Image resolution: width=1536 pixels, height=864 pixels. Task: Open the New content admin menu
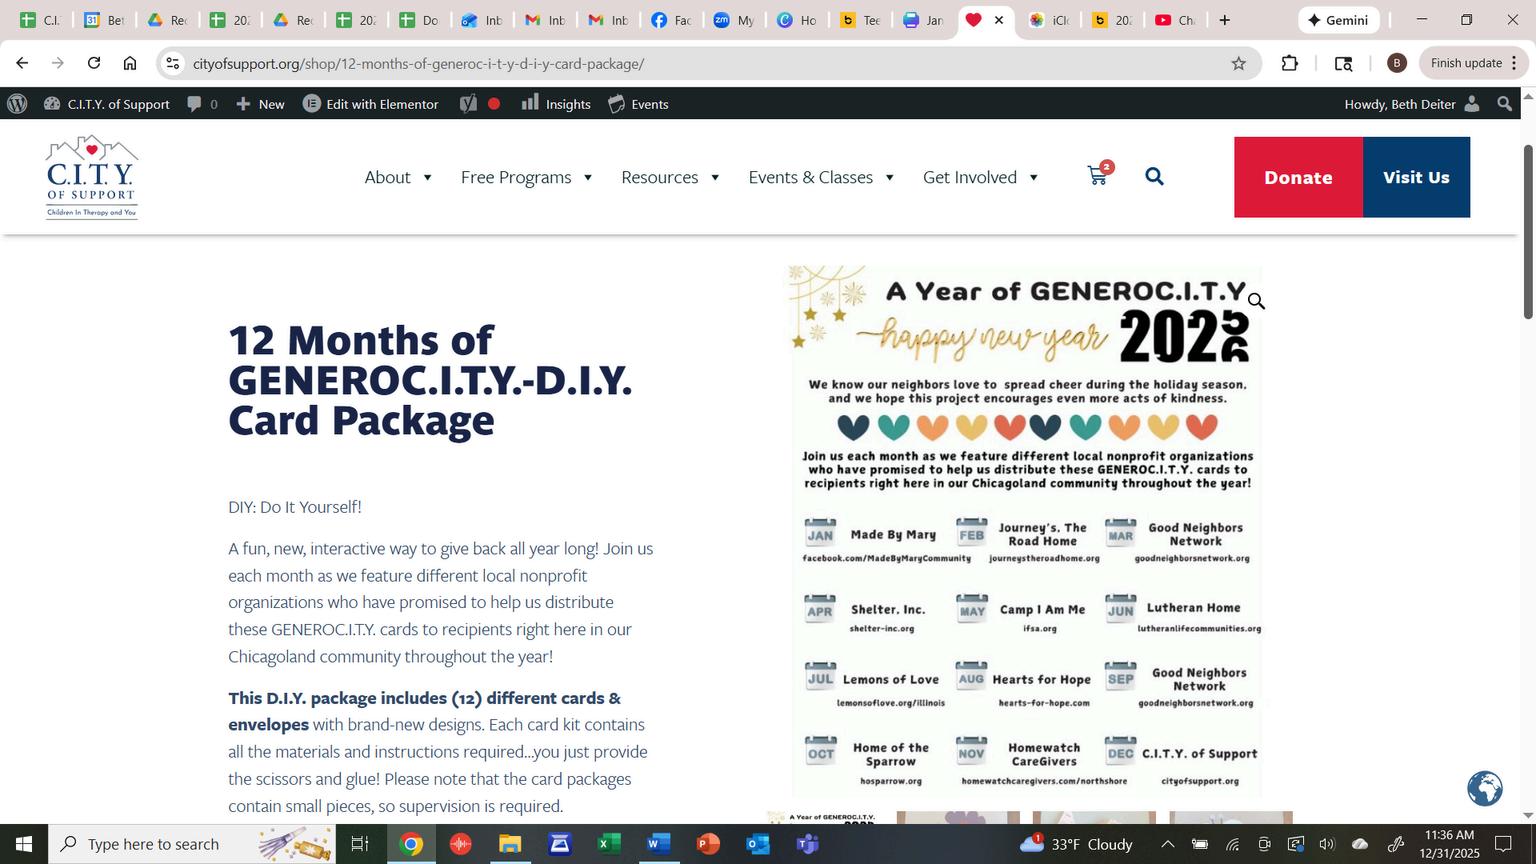point(260,104)
